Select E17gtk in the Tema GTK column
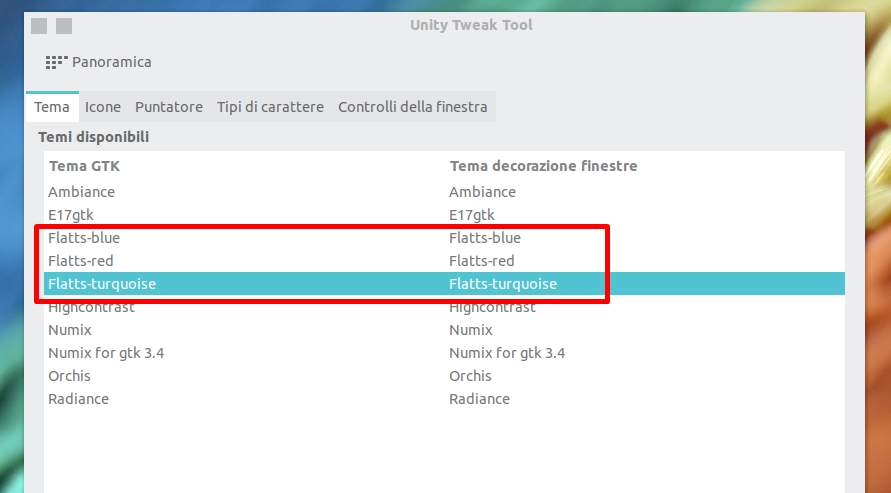The width and height of the screenshot is (891, 493). [71, 215]
